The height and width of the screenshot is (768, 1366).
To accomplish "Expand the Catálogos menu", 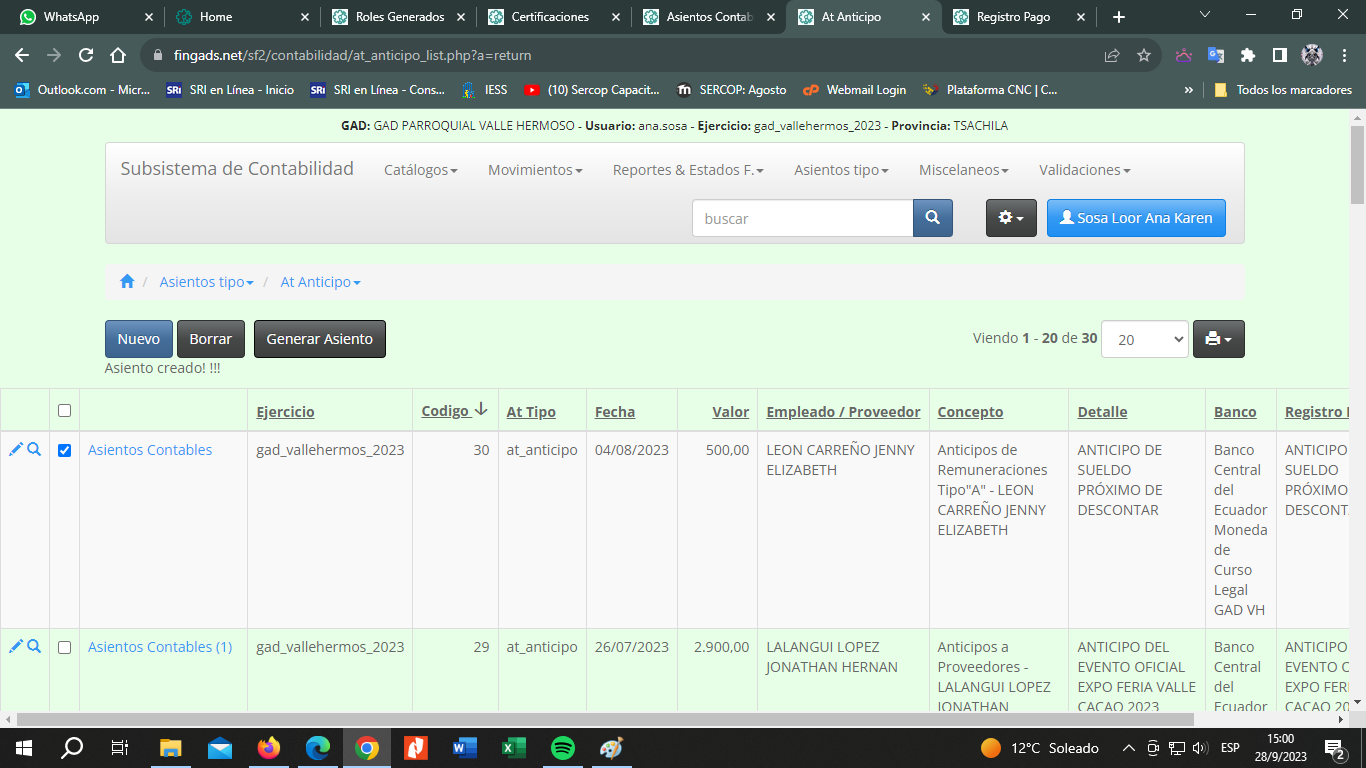I will click(x=420, y=170).
